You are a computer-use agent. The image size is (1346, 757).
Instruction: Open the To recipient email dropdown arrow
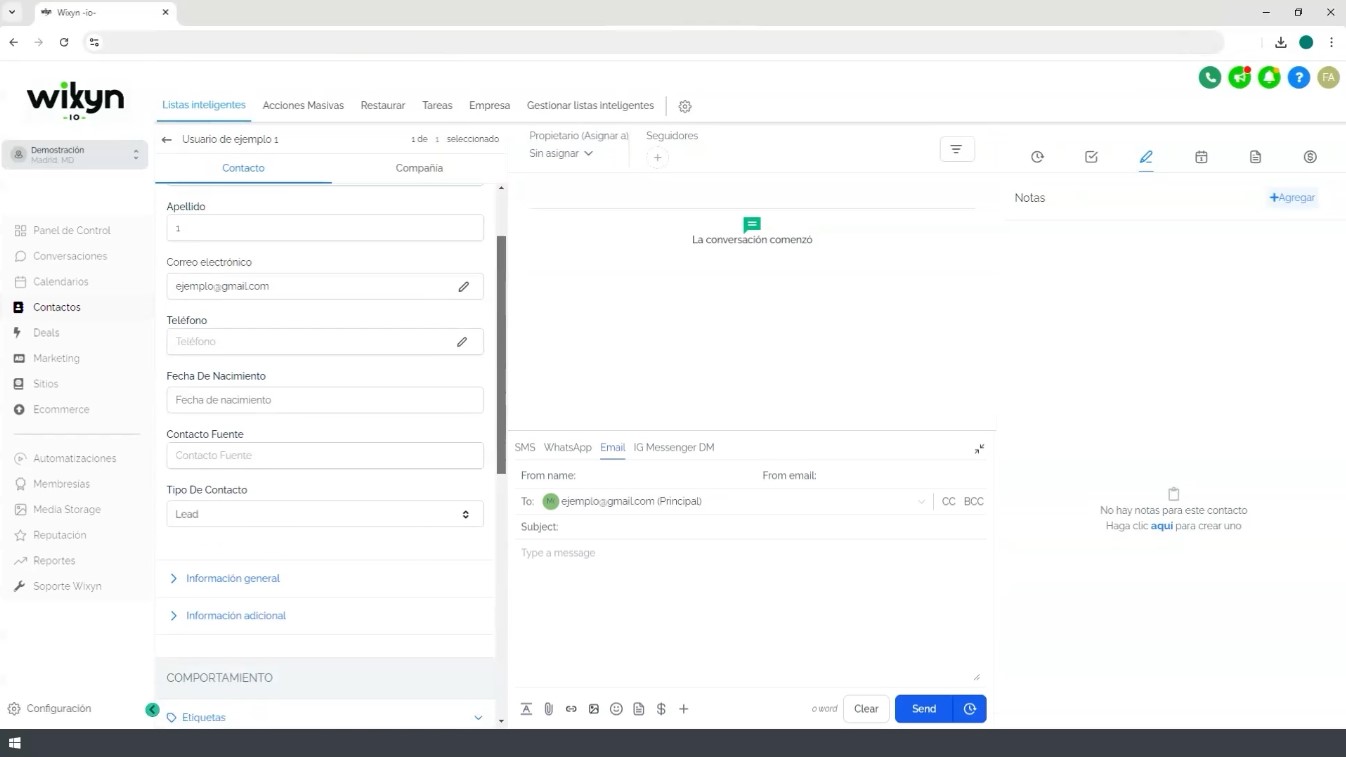coord(921,502)
